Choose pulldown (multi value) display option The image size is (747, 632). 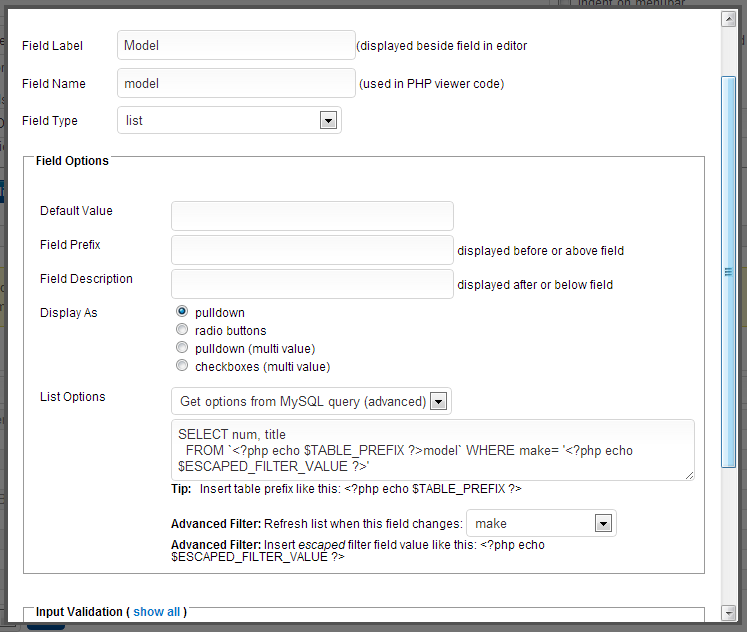(x=182, y=348)
